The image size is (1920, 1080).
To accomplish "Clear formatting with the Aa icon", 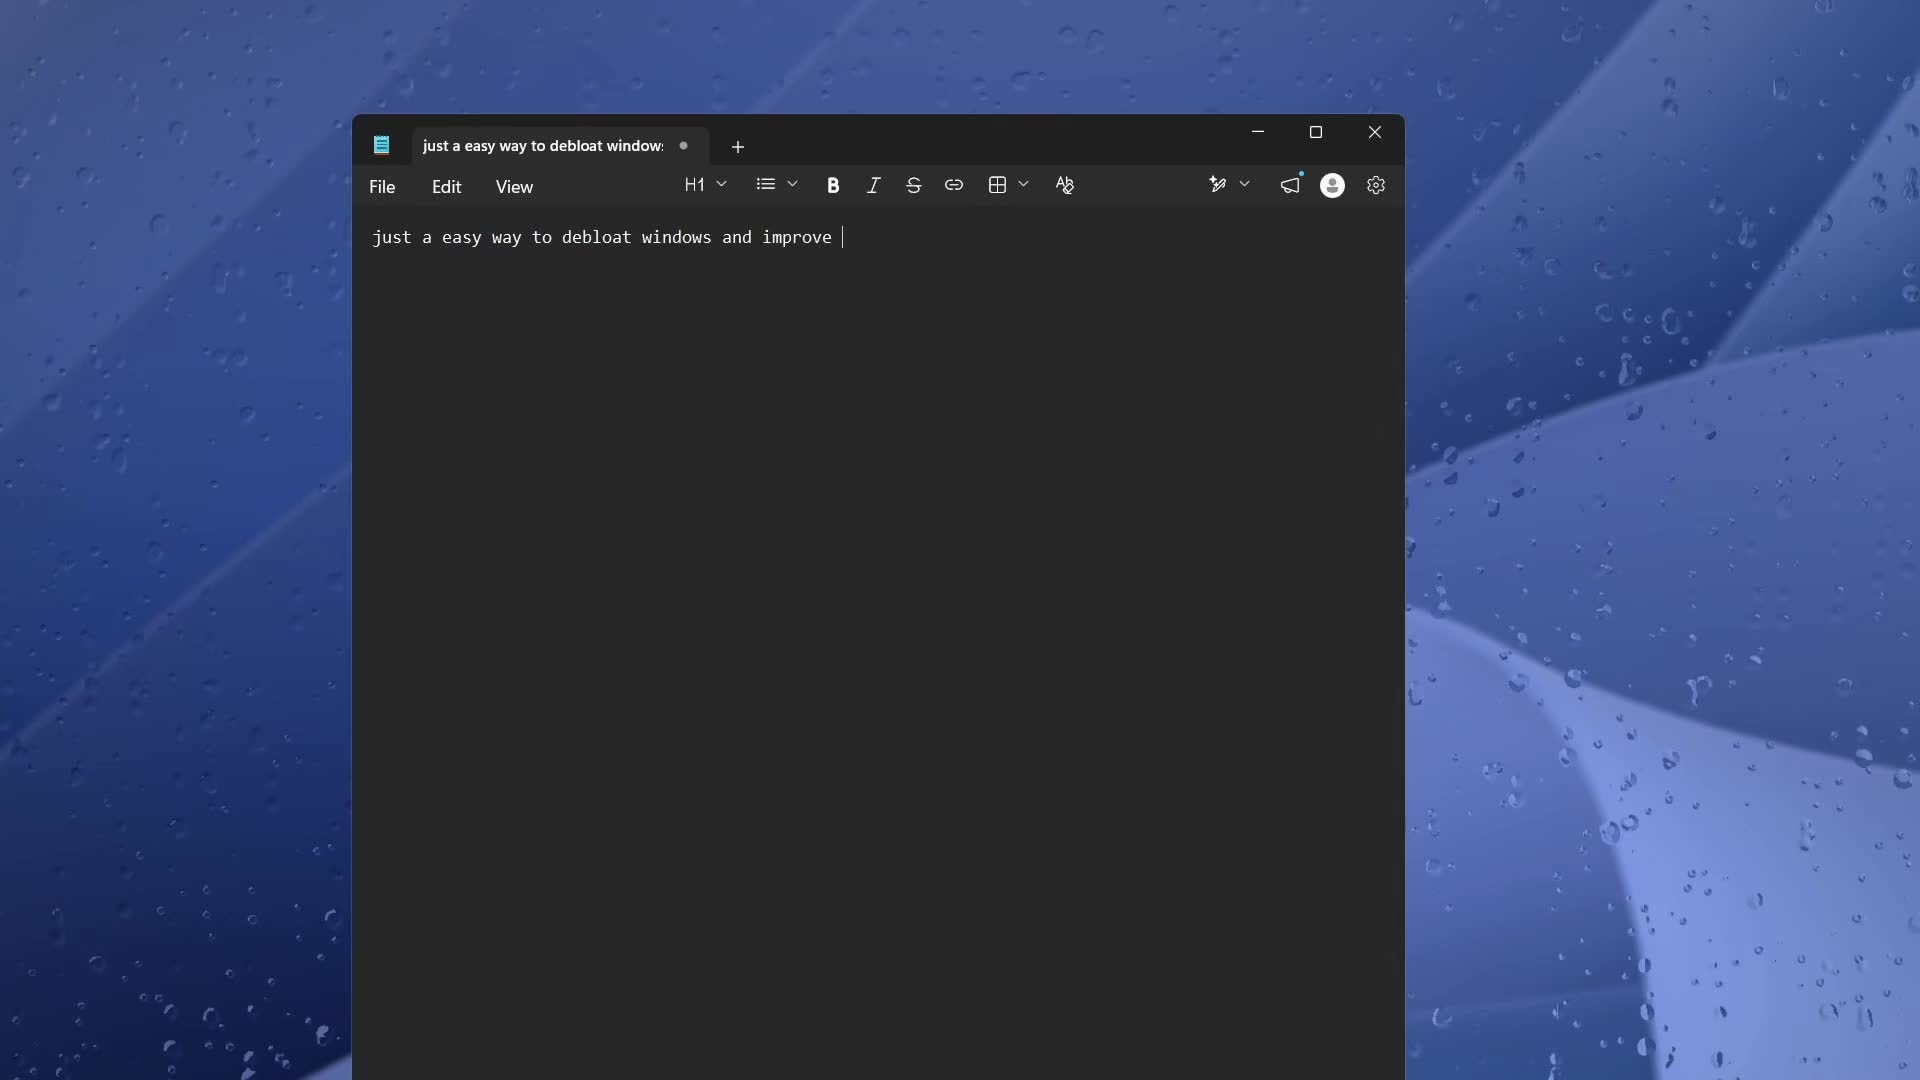I will click(x=1064, y=185).
